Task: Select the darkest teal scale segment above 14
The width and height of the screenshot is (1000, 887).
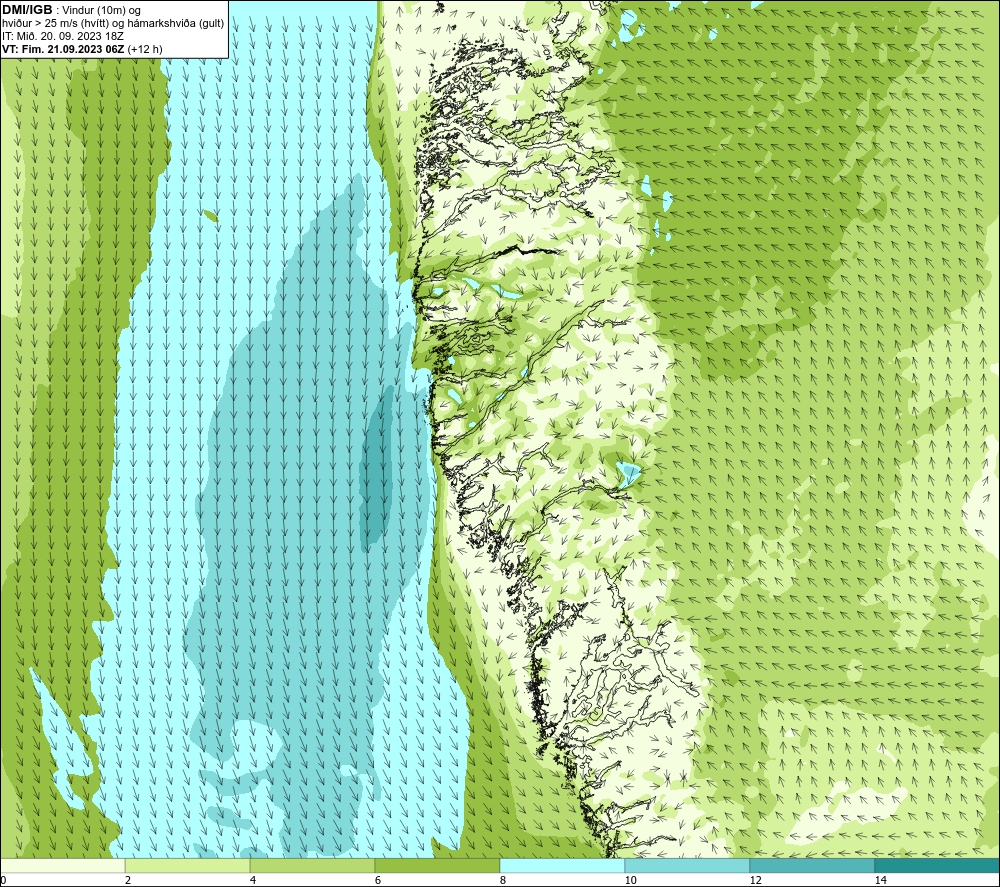Action: pyautogui.click(x=938, y=866)
